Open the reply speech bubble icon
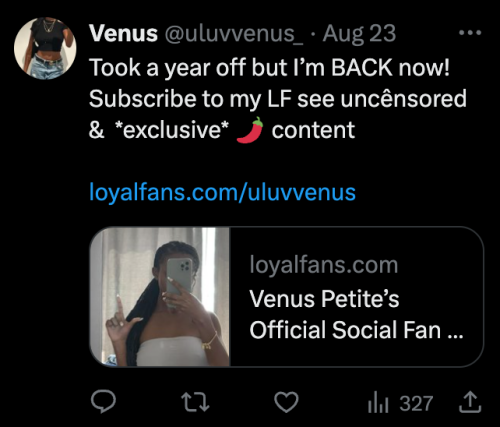The width and height of the screenshot is (500, 427). pyautogui.click(x=103, y=402)
